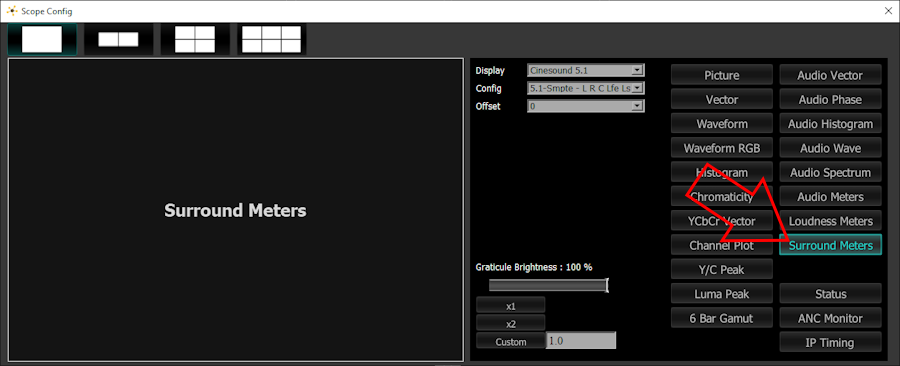
Task: Choose the Vector scope button
Action: click(x=721, y=99)
